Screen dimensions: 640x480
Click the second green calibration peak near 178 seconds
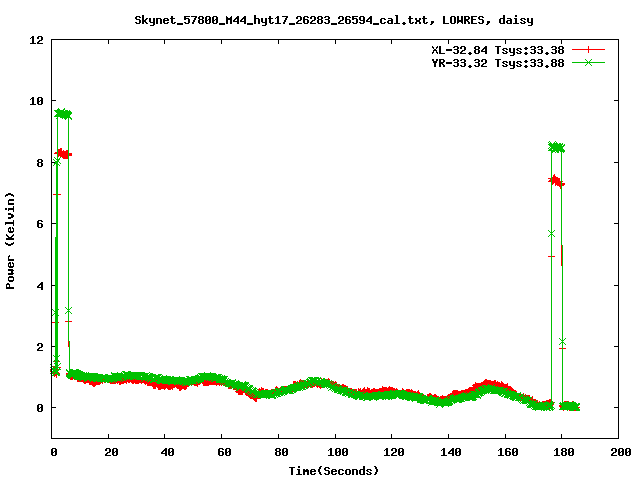(556, 147)
